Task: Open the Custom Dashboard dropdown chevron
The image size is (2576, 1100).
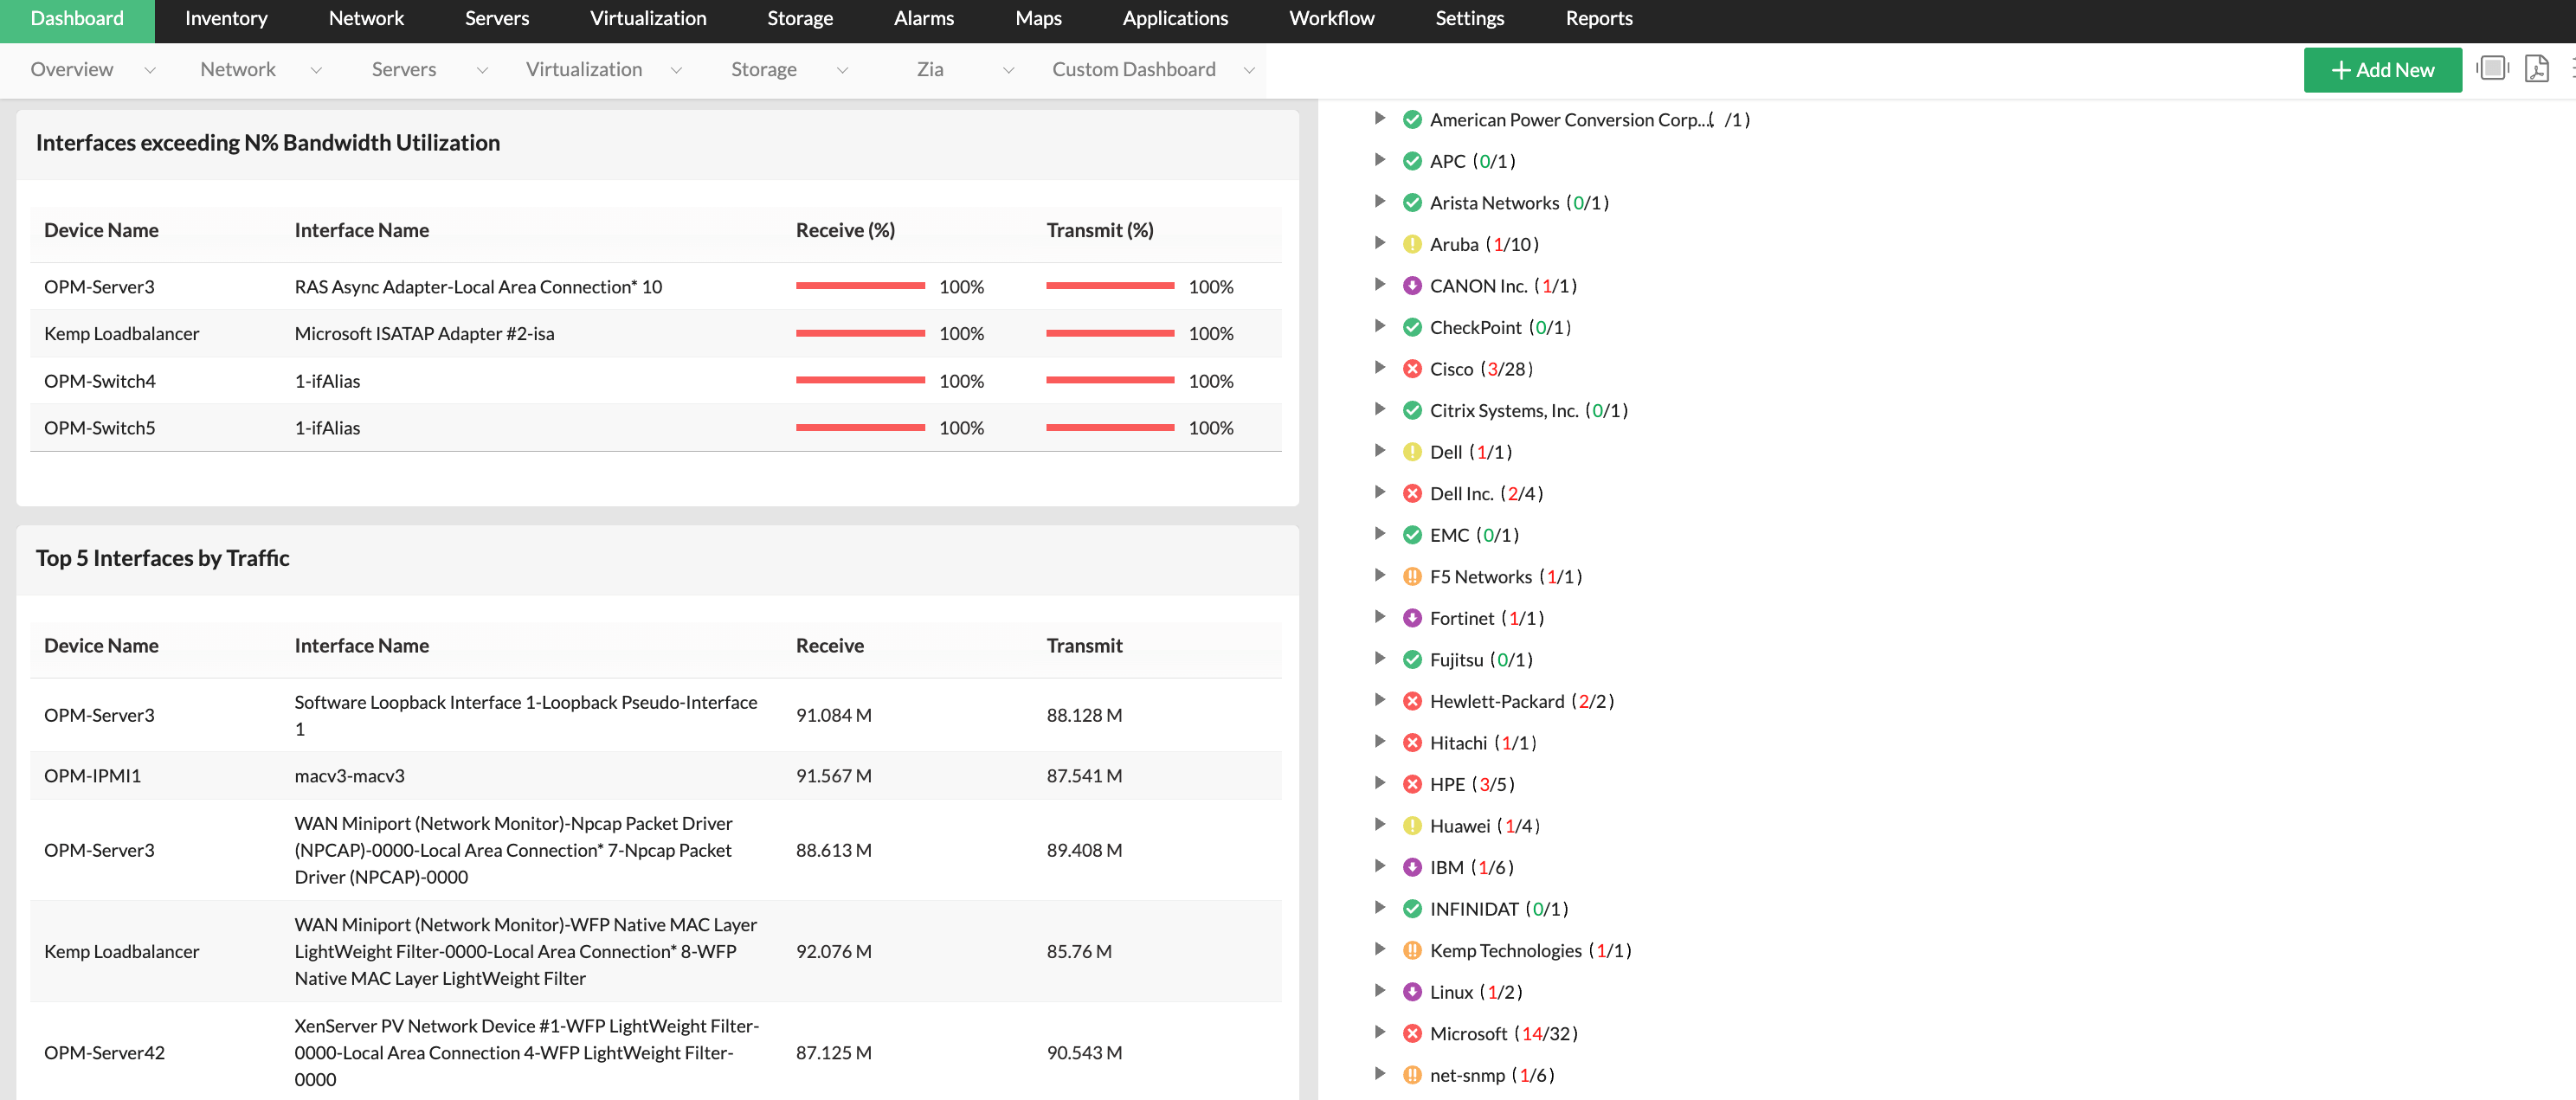Action: pyautogui.click(x=1249, y=70)
